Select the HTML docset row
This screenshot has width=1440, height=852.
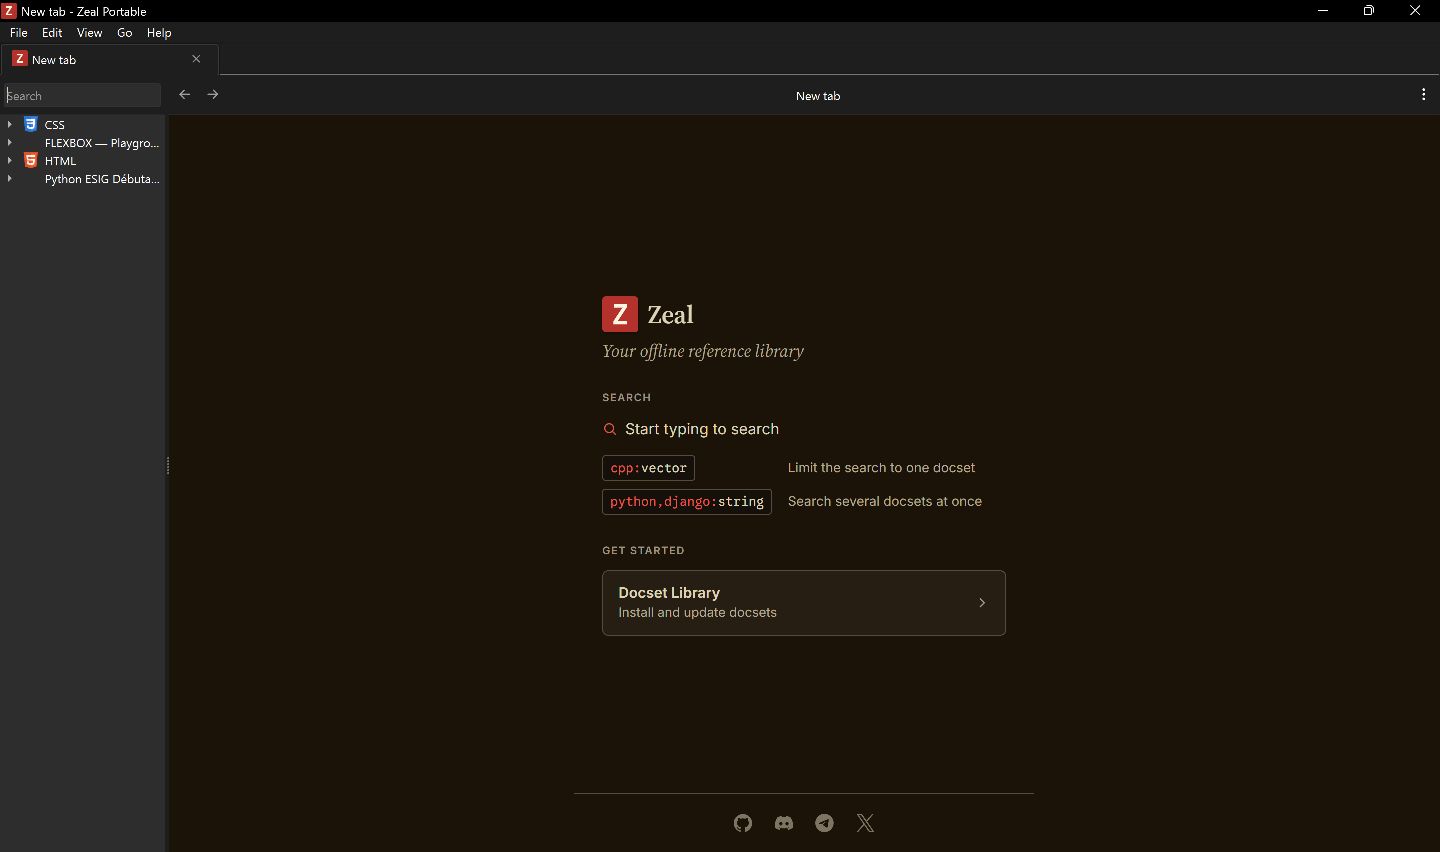click(x=82, y=161)
